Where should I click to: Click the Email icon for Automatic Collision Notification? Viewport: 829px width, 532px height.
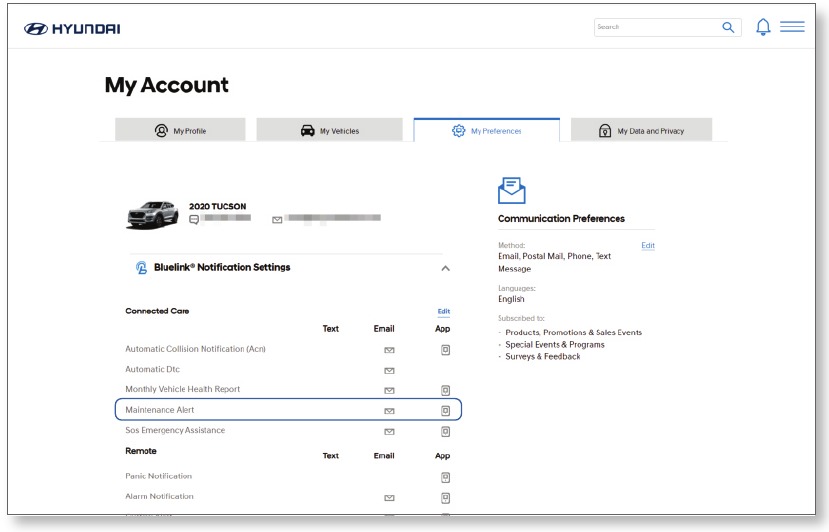point(389,350)
